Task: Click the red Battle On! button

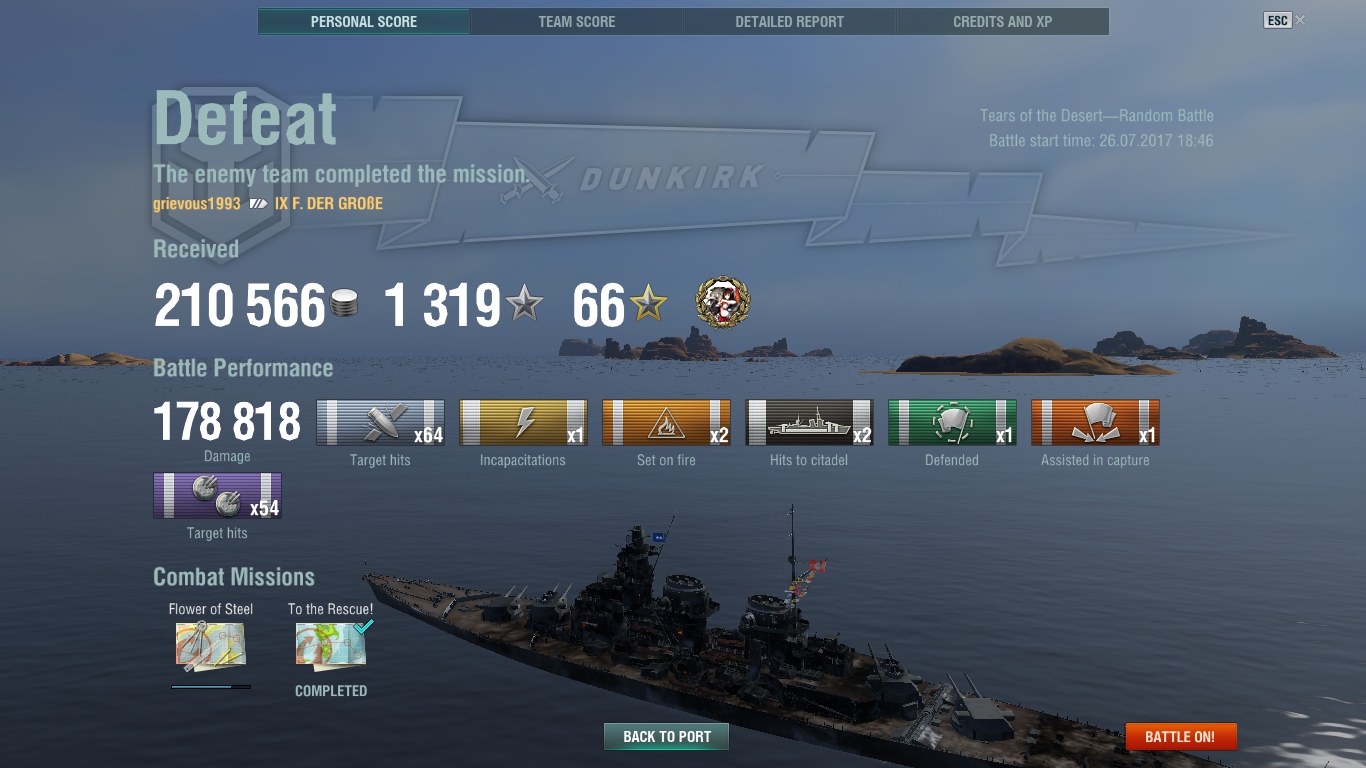Action: coord(1181,737)
